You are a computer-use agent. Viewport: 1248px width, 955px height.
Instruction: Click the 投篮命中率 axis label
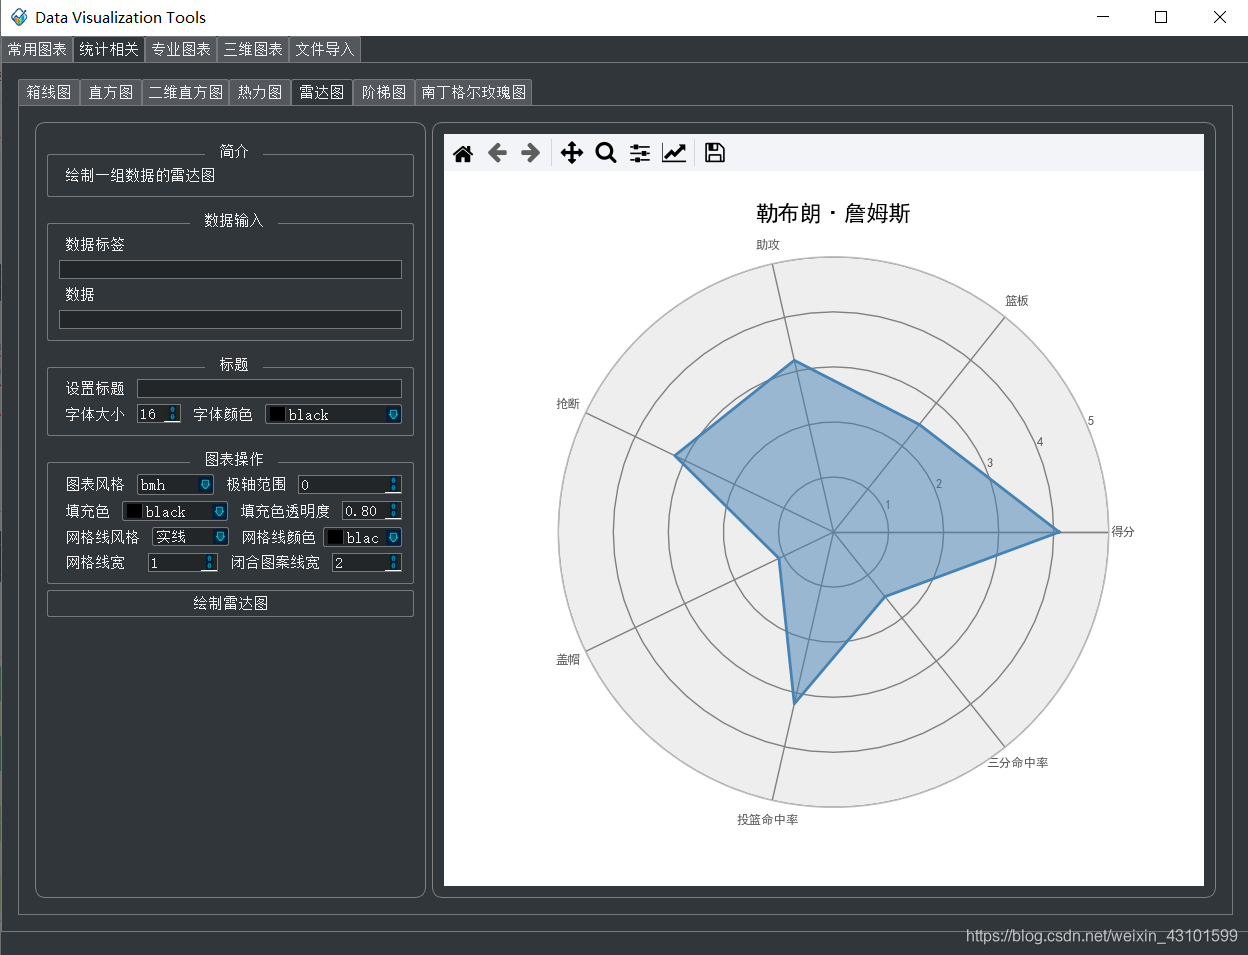768,819
